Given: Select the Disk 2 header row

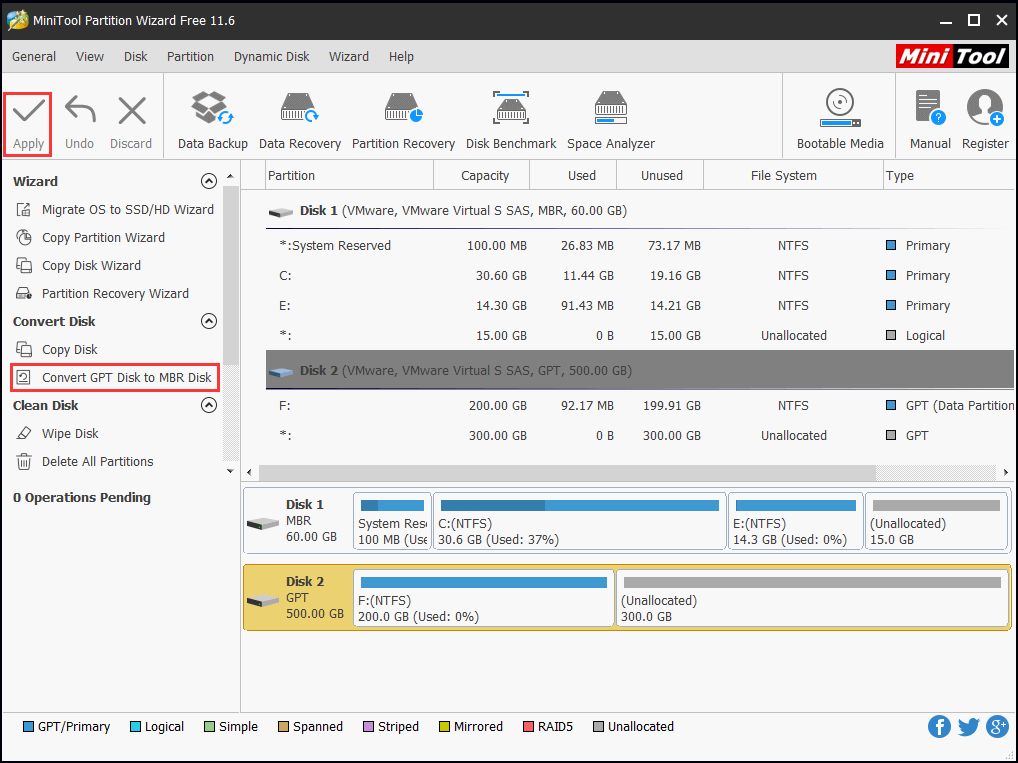Looking at the screenshot, I should click(639, 370).
